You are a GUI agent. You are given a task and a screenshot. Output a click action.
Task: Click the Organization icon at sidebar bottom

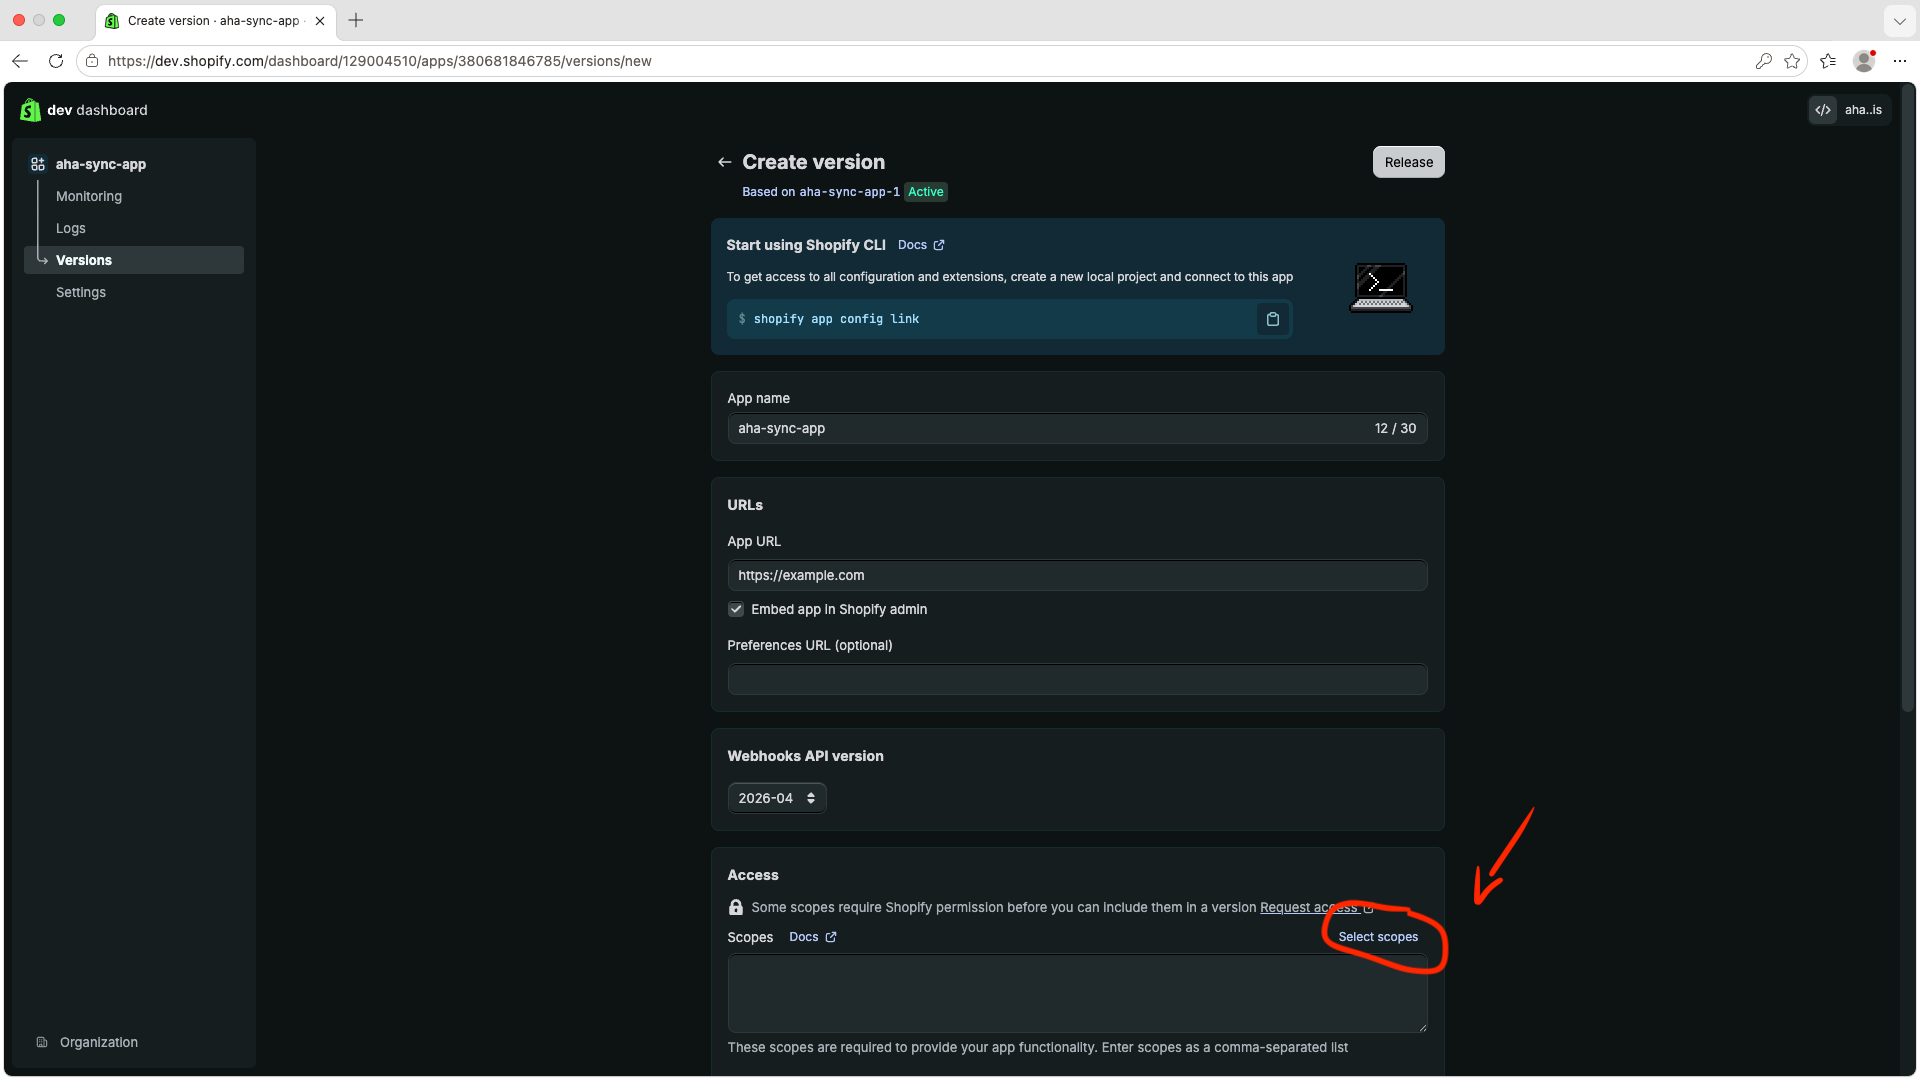coord(42,1042)
